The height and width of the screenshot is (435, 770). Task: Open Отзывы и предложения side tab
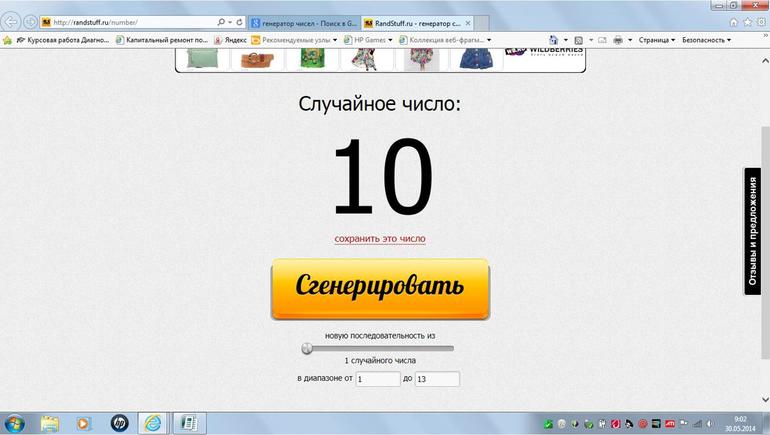752,231
